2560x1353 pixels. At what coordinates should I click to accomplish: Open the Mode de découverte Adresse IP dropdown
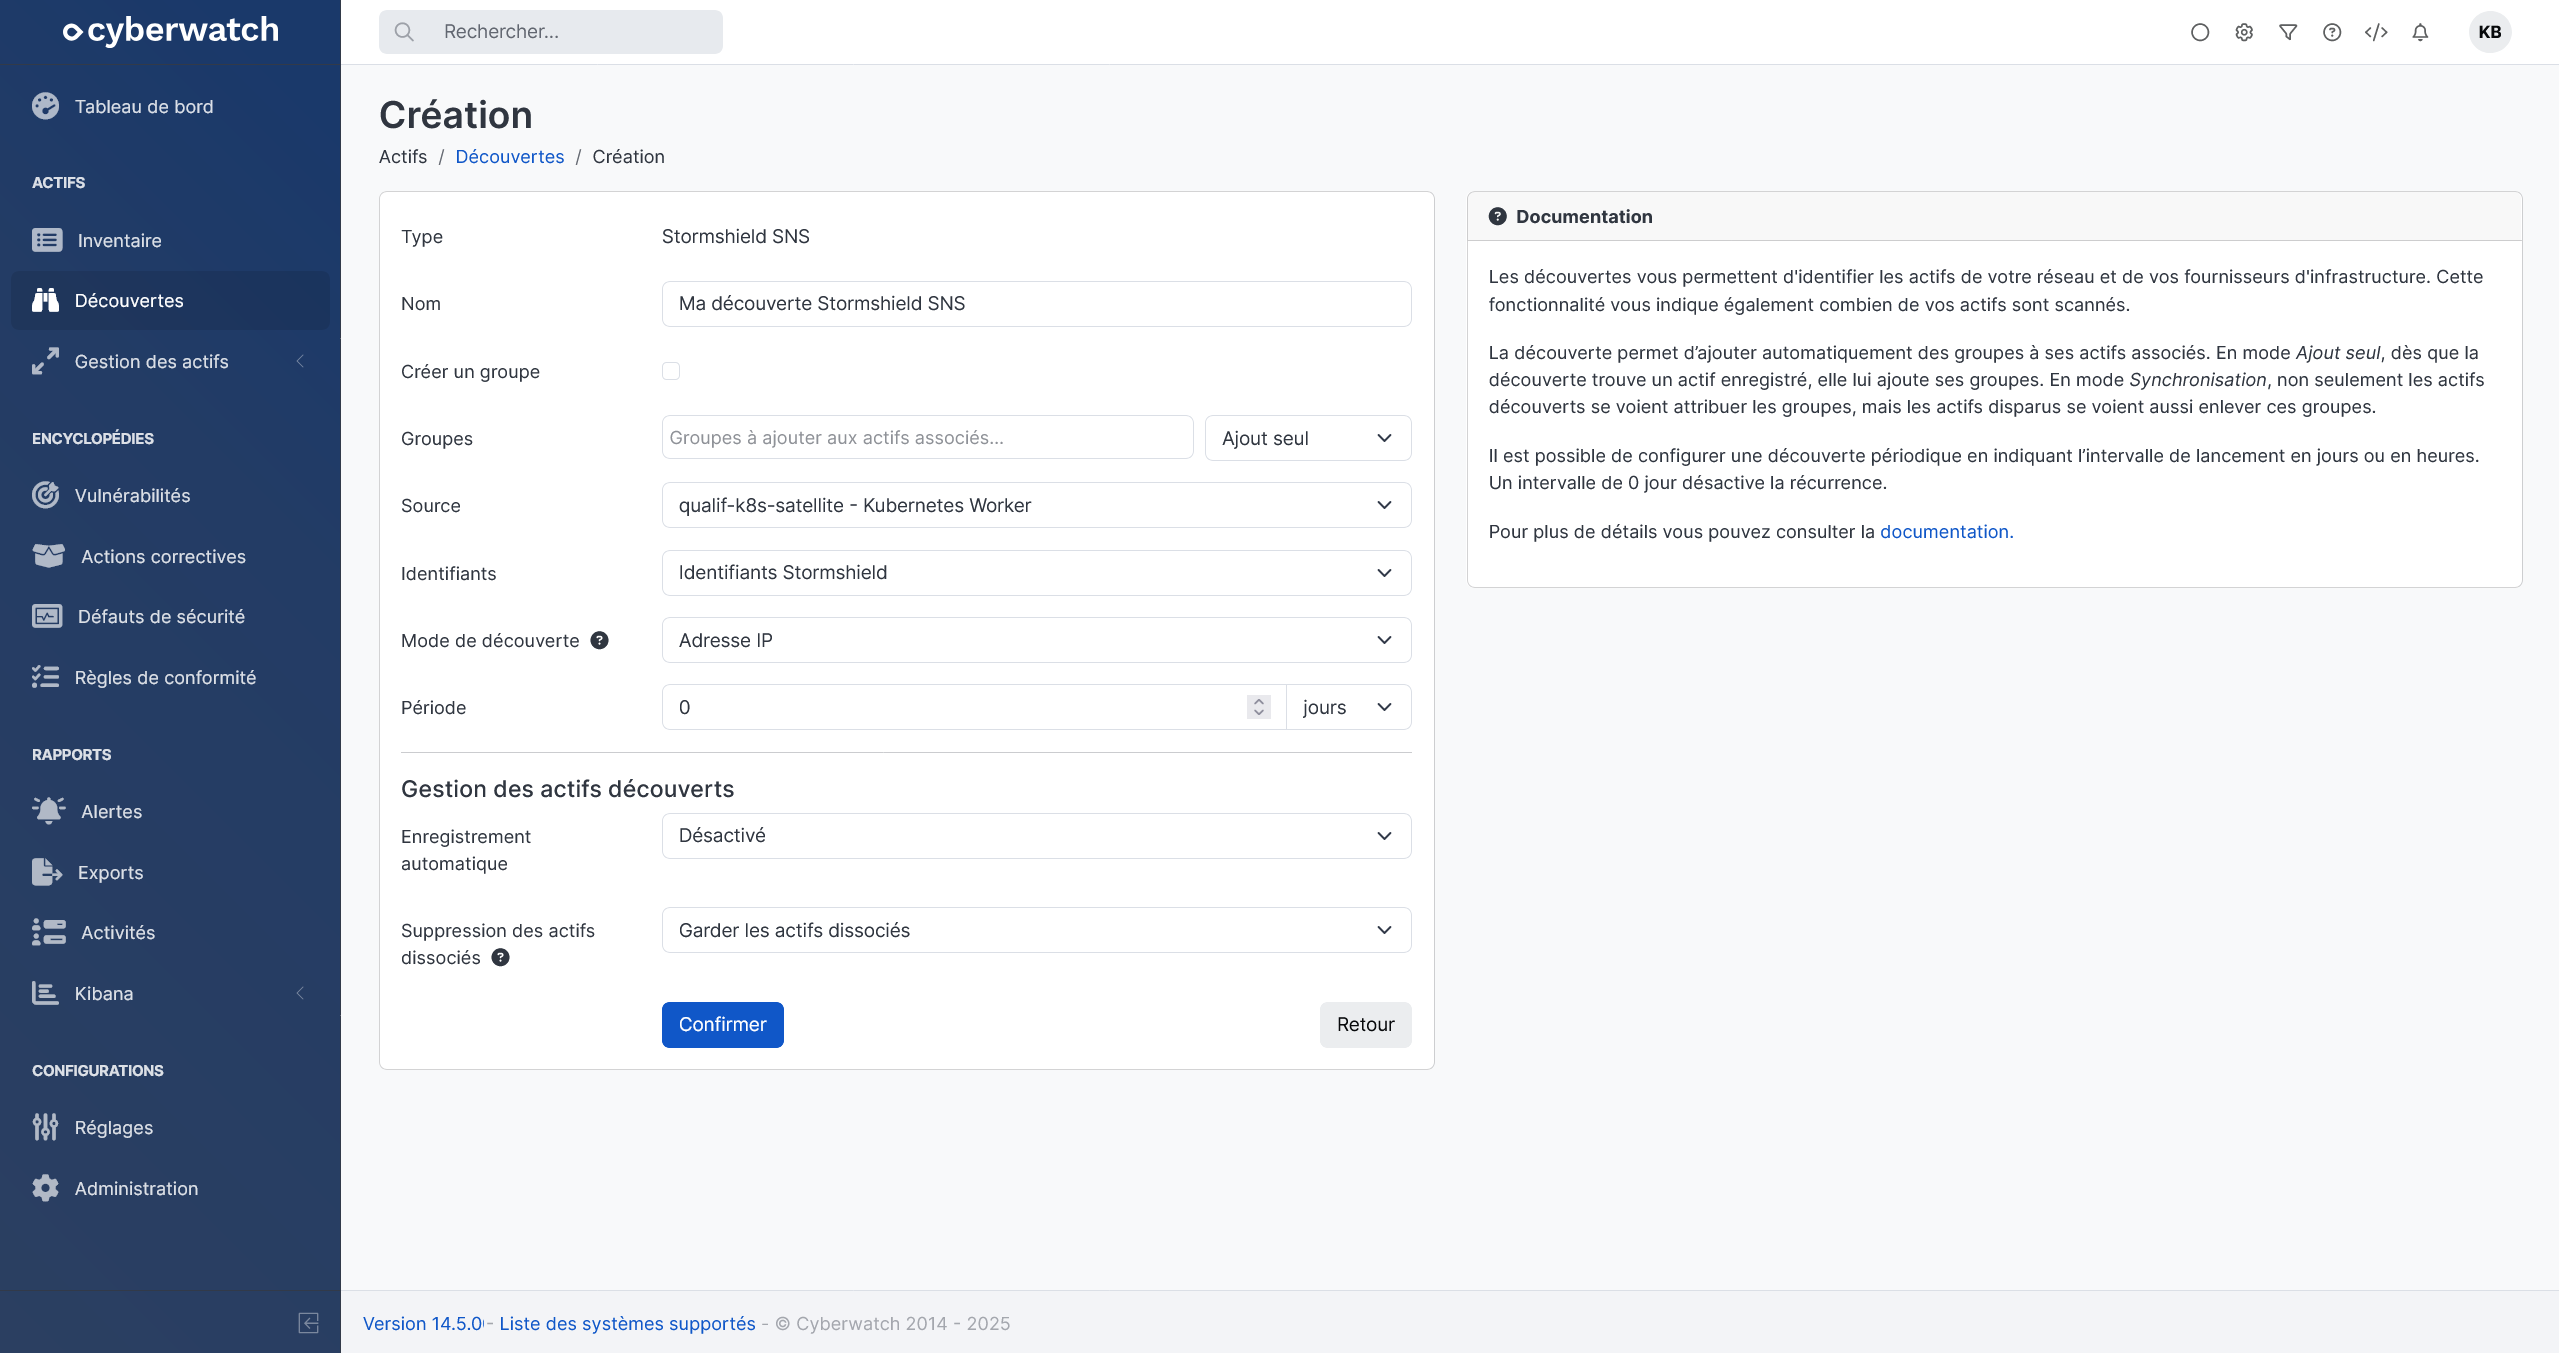click(1036, 640)
